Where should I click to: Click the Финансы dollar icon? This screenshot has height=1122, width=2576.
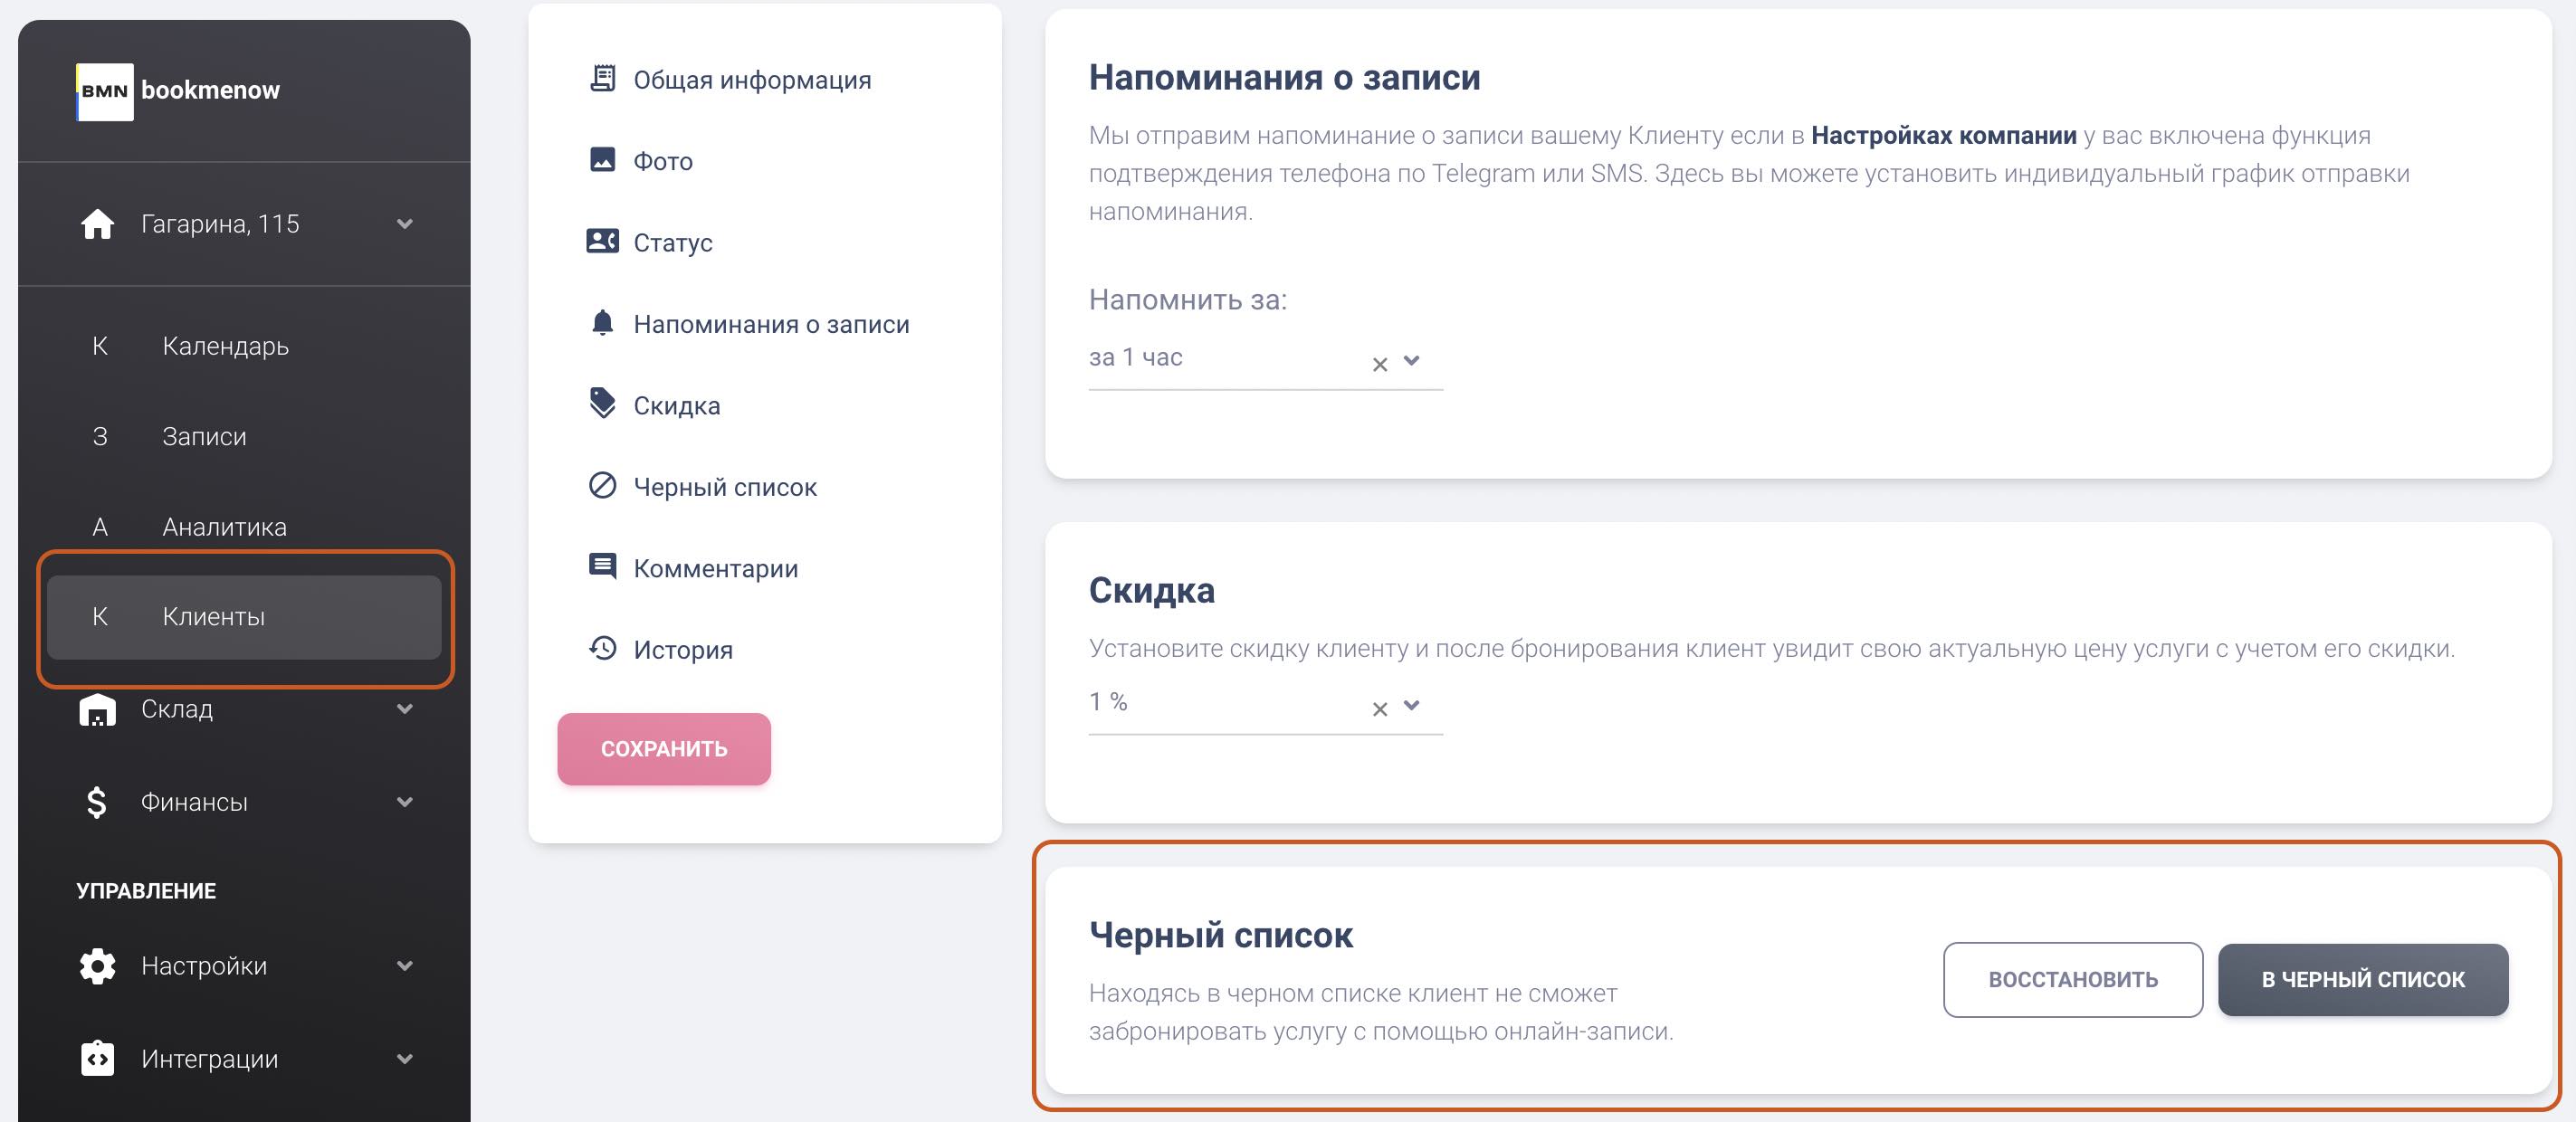coord(97,802)
